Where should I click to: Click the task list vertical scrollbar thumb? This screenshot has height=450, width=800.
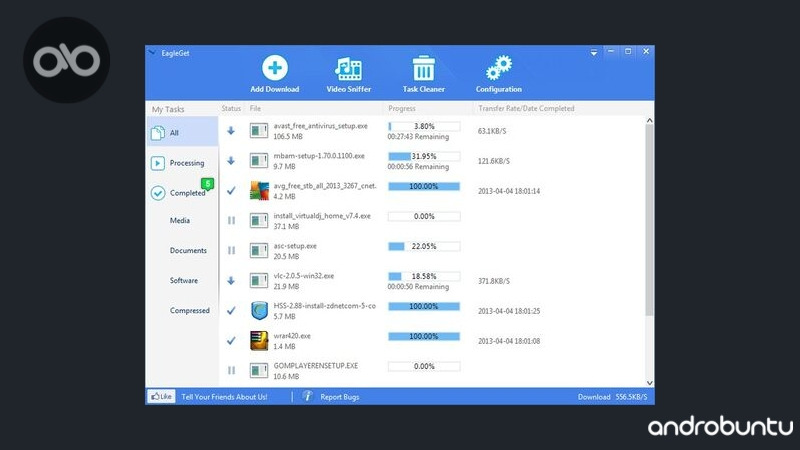[649, 220]
